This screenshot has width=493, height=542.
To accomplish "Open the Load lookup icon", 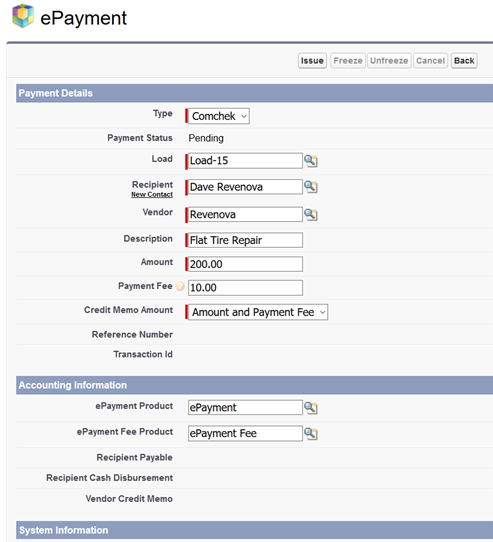I will [310, 161].
